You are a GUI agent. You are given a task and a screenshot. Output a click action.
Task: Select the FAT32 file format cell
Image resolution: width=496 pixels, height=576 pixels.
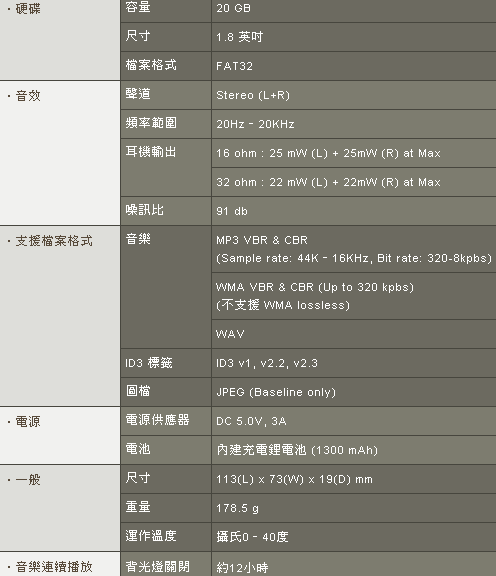354,66
